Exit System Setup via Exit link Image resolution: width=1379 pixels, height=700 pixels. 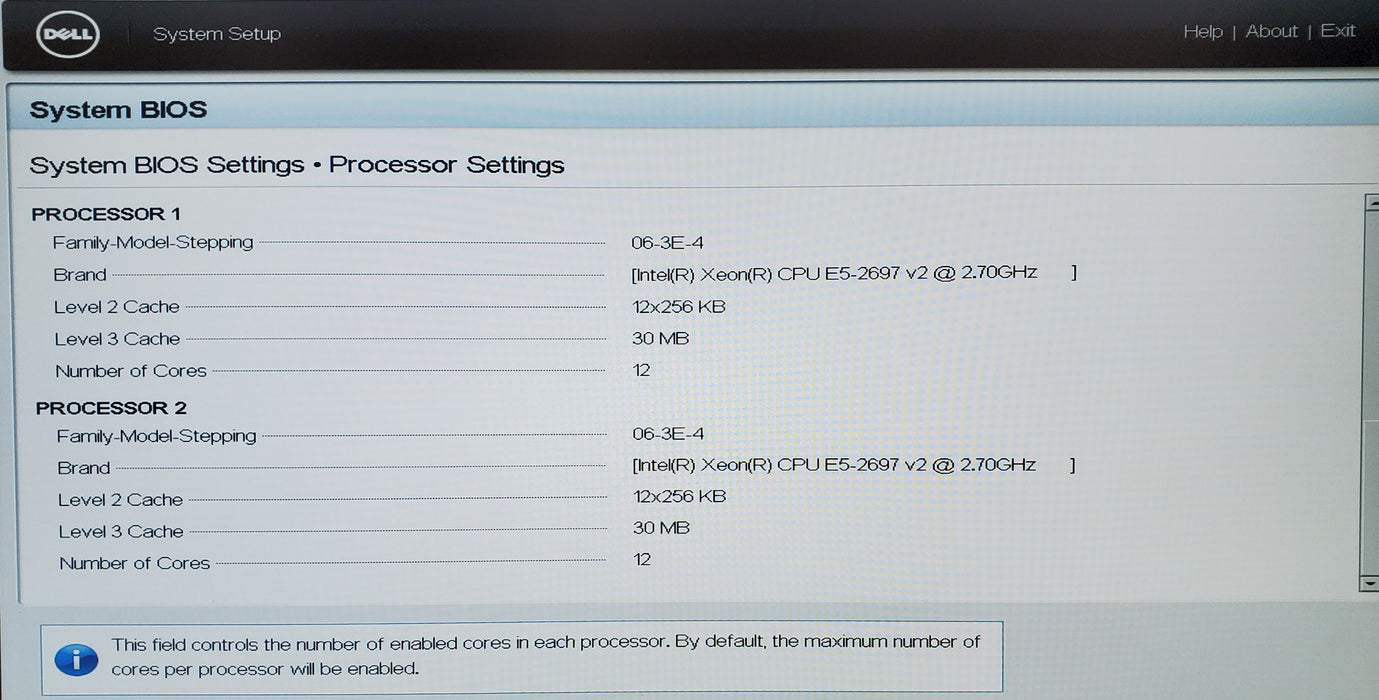pos(1338,30)
